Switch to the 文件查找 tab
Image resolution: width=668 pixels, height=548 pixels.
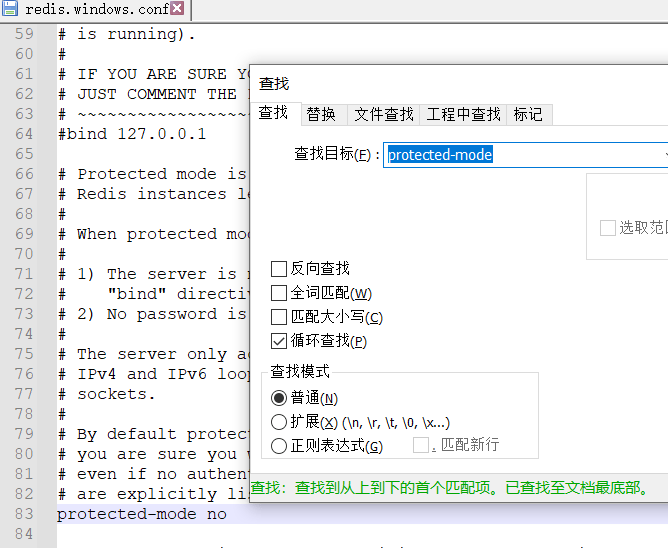coord(384,114)
